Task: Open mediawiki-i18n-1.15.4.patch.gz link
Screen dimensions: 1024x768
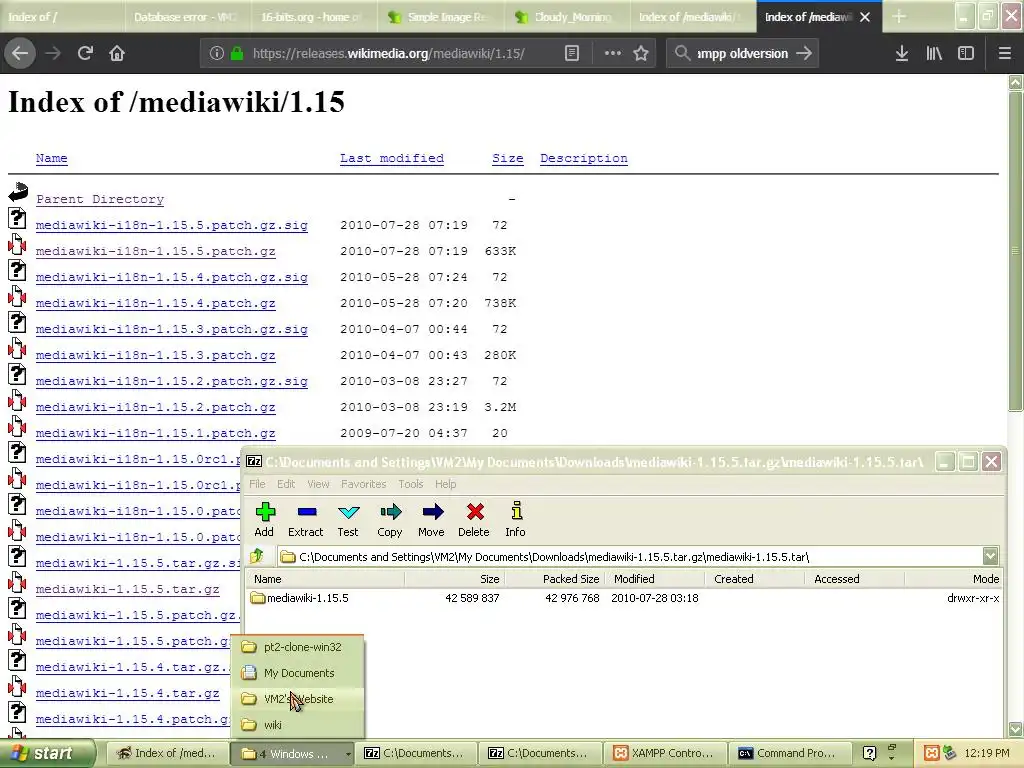Action: pos(155,303)
